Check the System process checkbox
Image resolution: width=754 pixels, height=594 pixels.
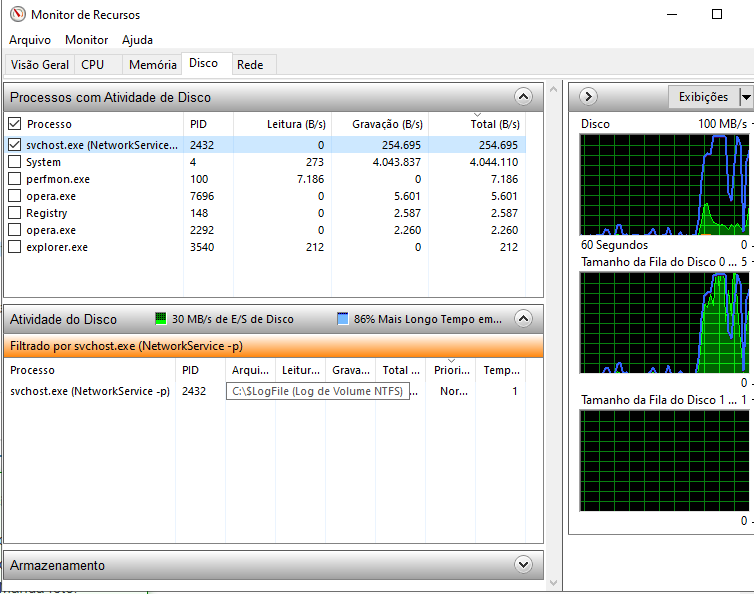point(14,162)
